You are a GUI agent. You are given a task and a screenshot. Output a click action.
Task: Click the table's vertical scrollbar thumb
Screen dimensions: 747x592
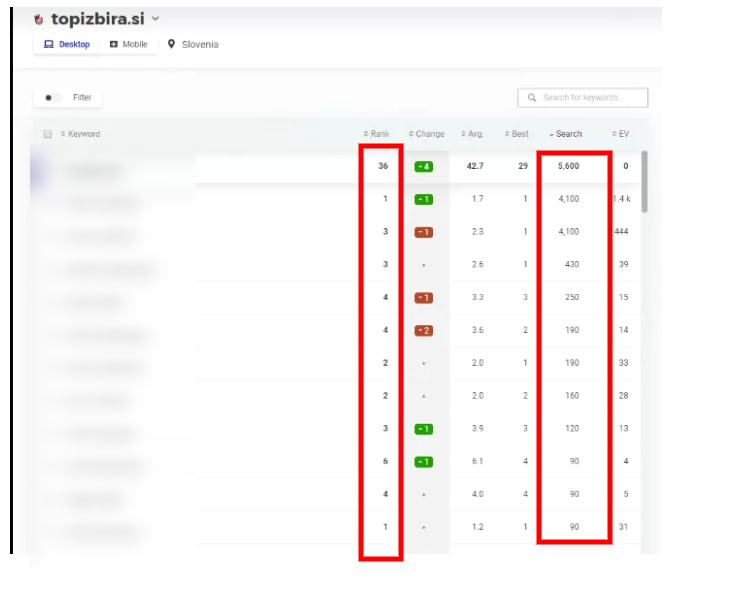pyautogui.click(x=645, y=181)
